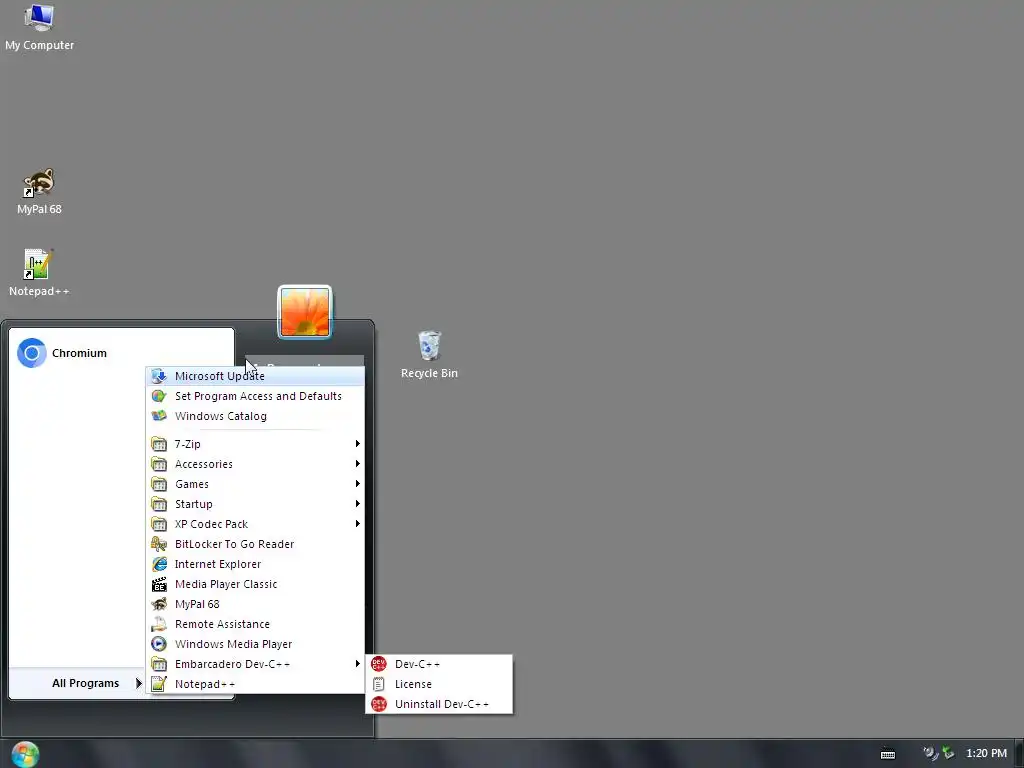1024x768 pixels.
Task: Click the 'Set Program Access and Defaults' label
Action: pos(258,396)
